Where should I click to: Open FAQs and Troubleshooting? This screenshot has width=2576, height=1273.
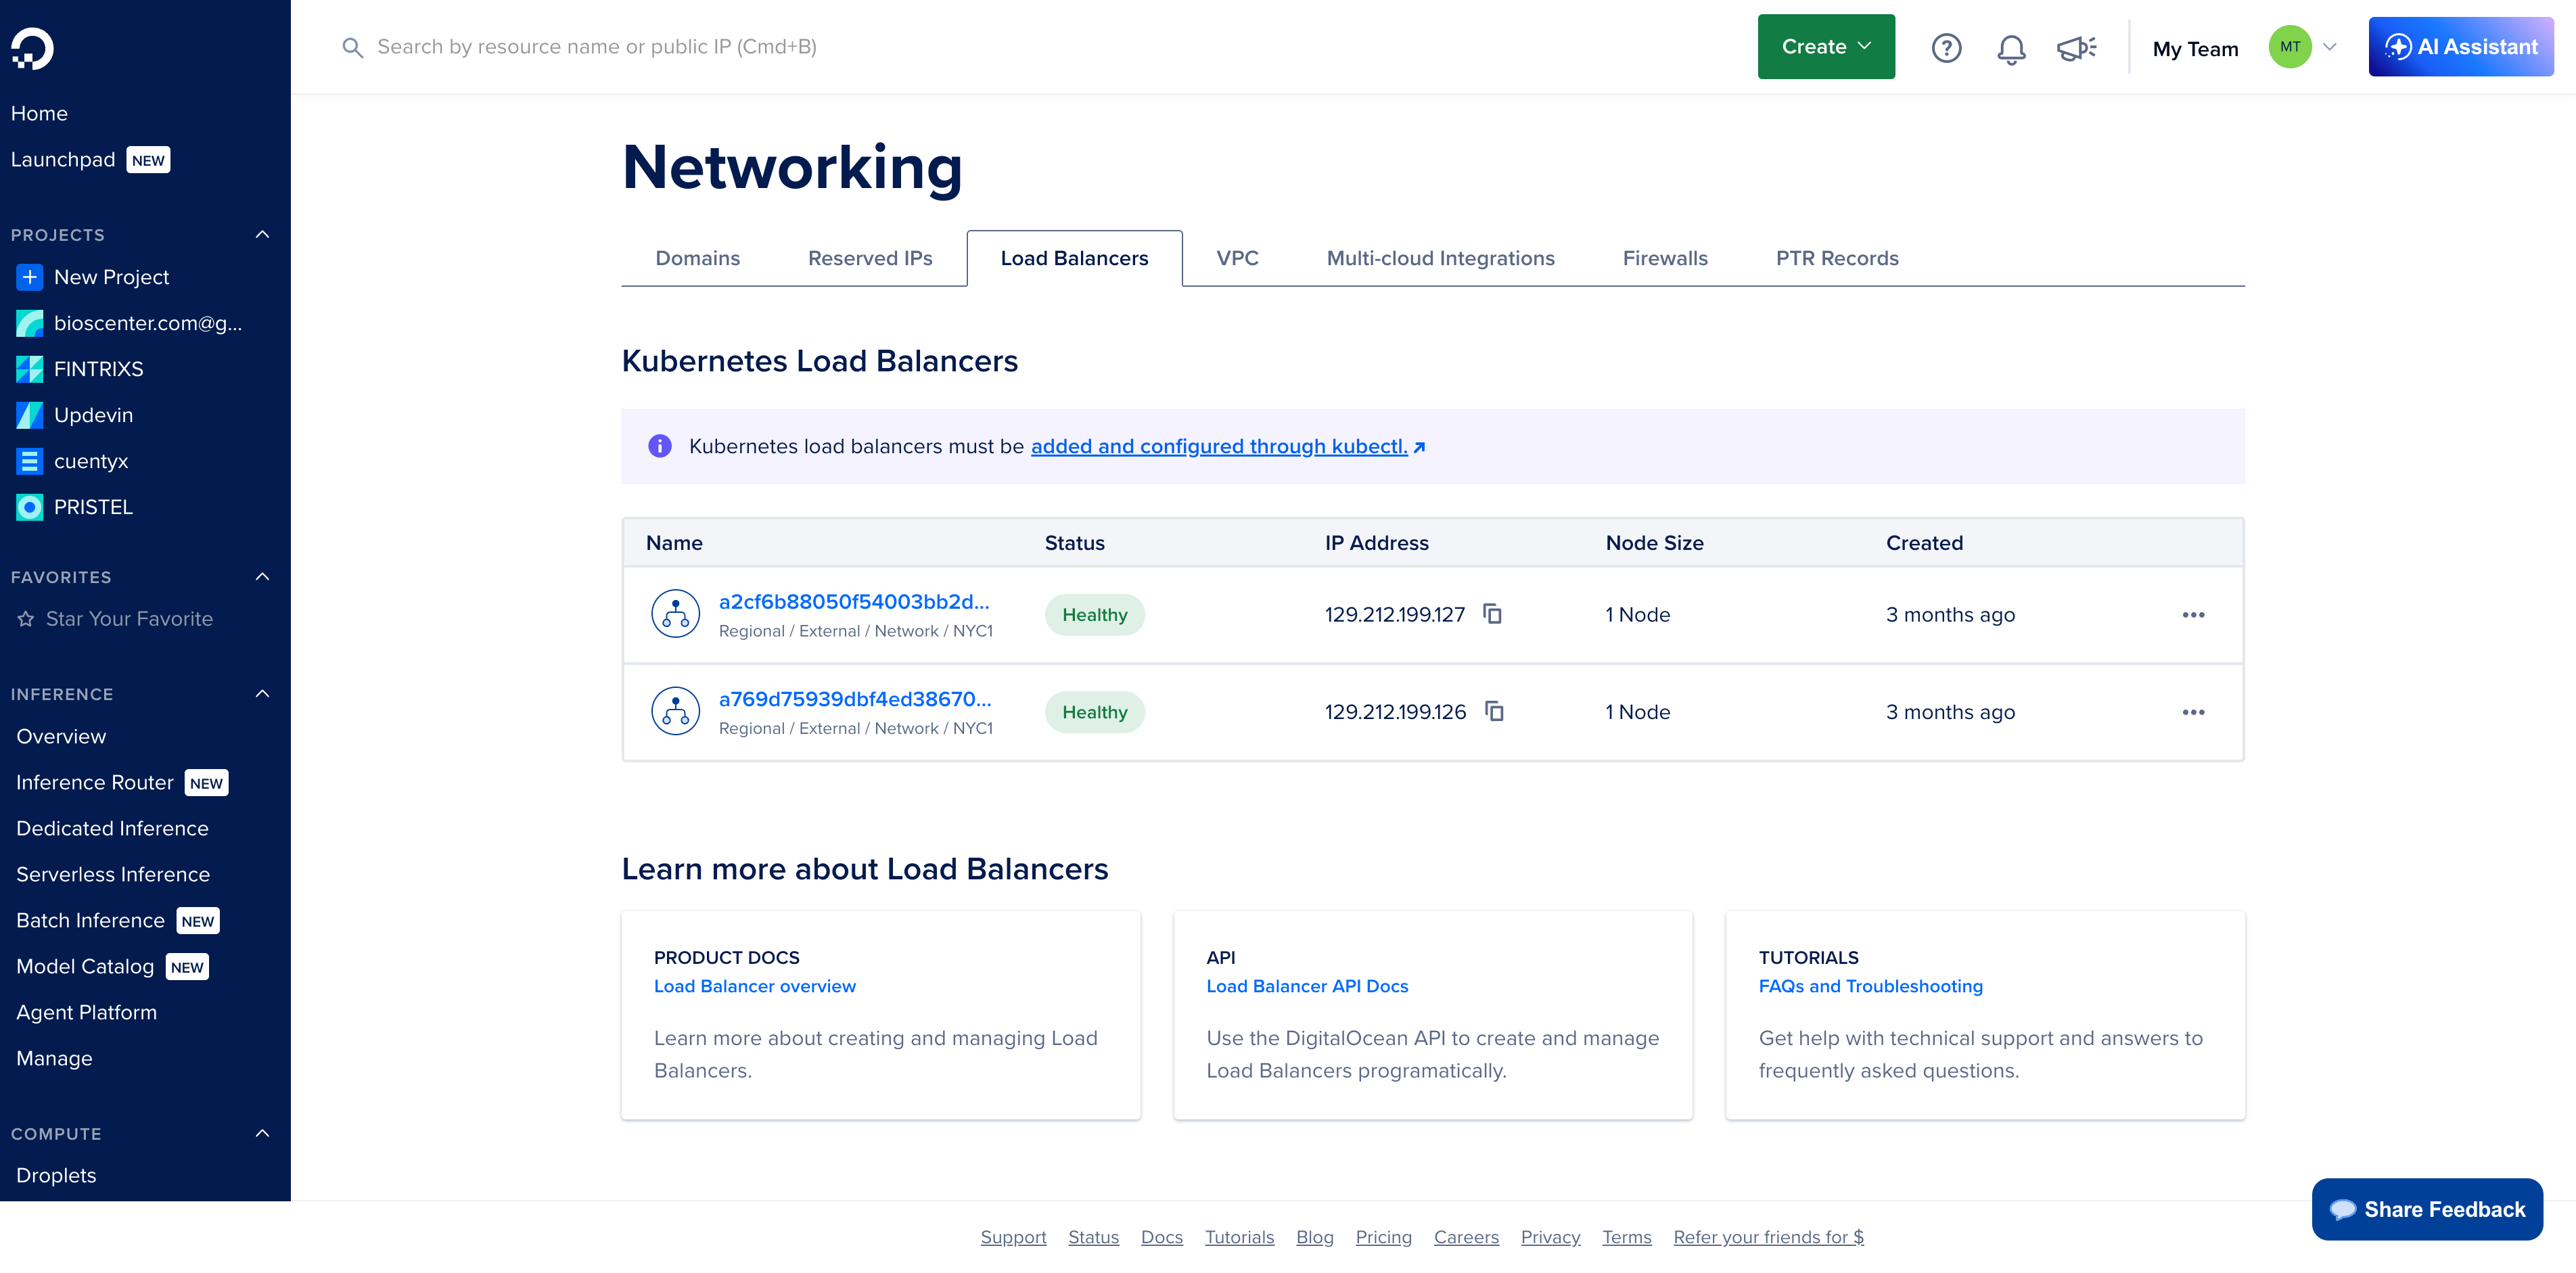[1870, 986]
